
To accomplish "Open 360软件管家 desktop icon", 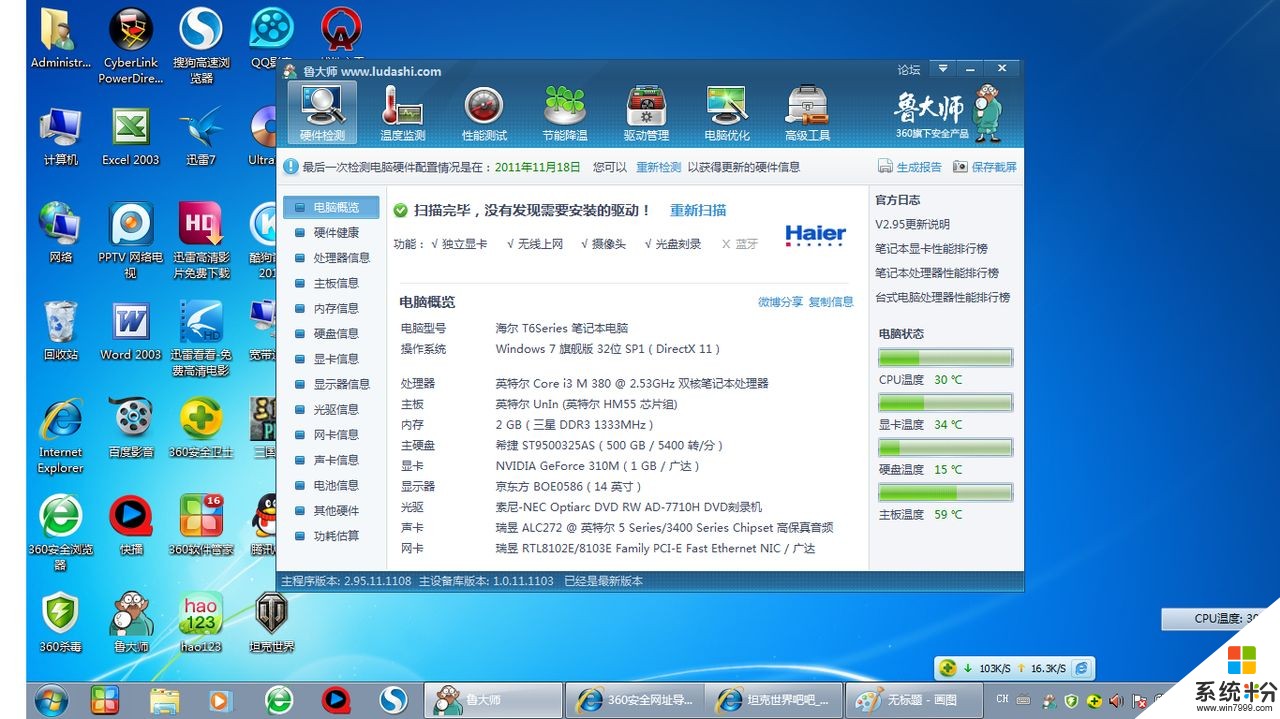I will (201, 524).
